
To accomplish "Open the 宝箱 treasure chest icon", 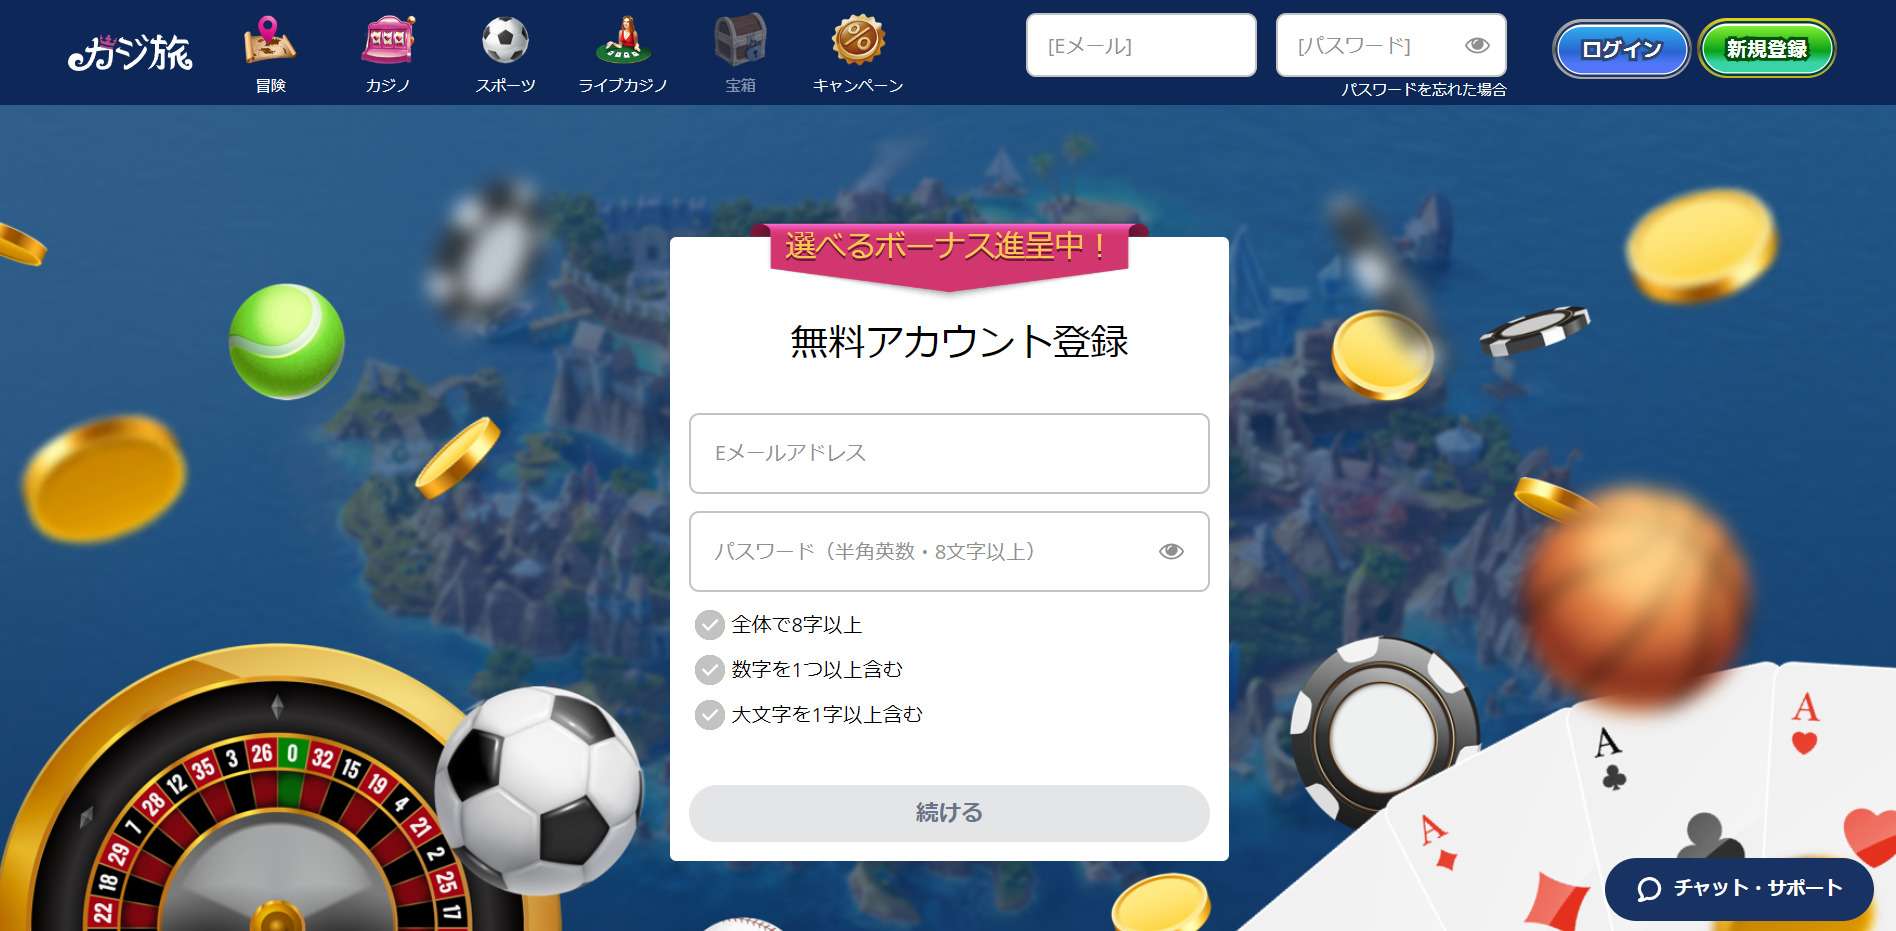I will (740, 40).
